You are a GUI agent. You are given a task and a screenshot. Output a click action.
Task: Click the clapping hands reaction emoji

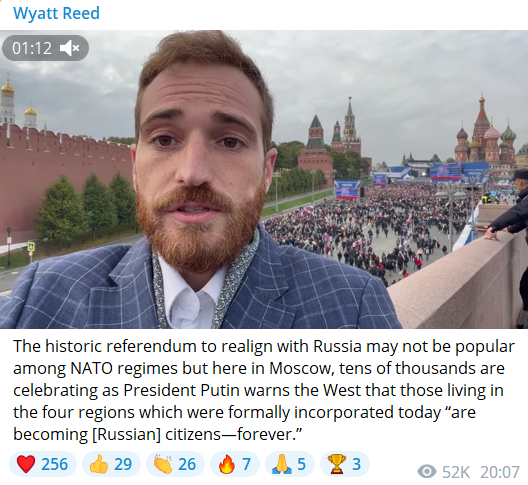163,464
